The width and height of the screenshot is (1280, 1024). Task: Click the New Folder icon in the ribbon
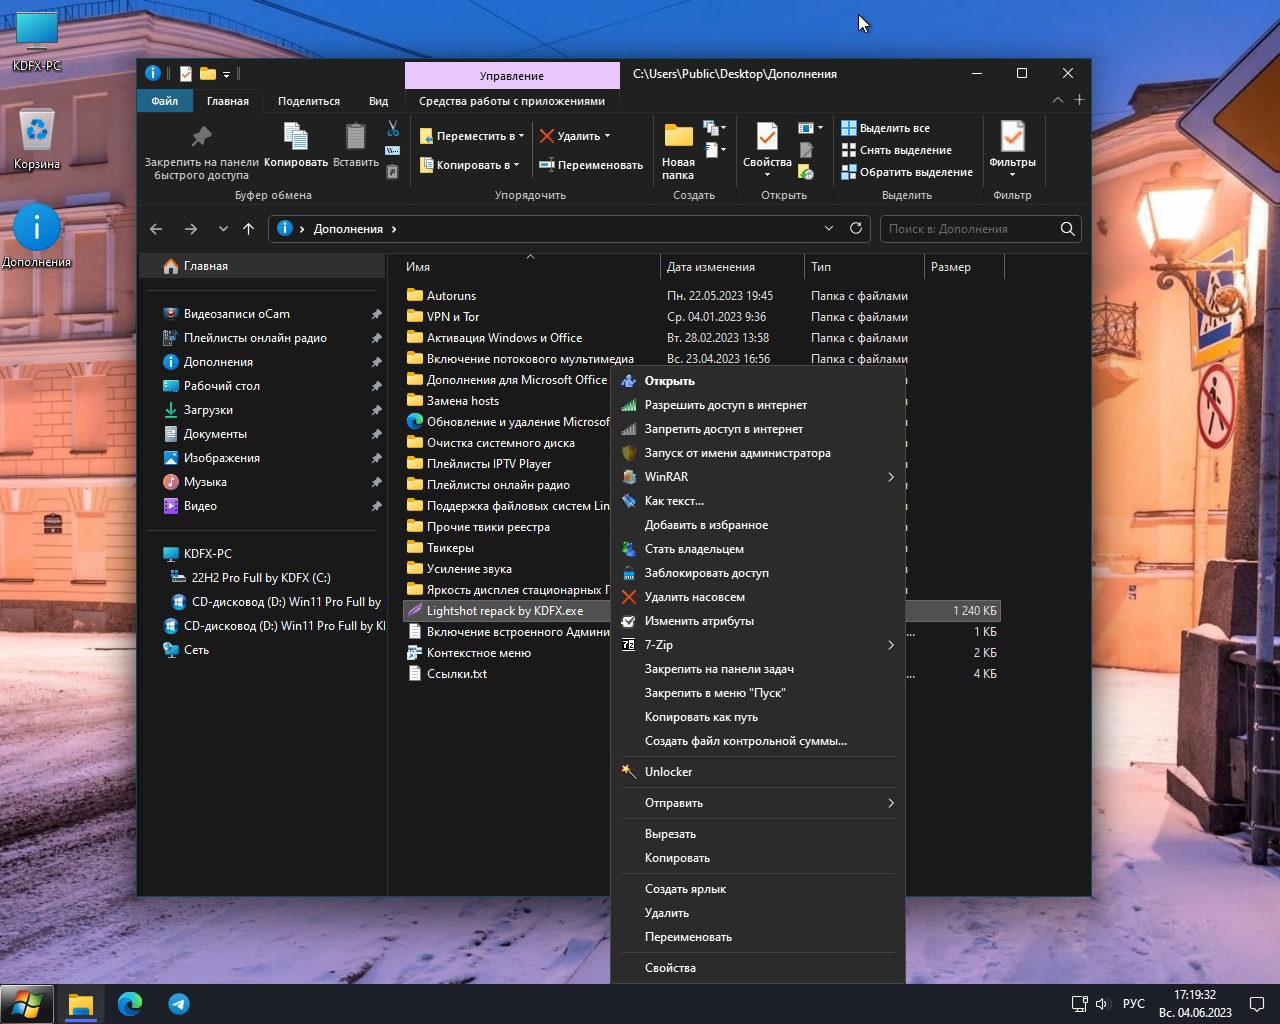click(678, 136)
